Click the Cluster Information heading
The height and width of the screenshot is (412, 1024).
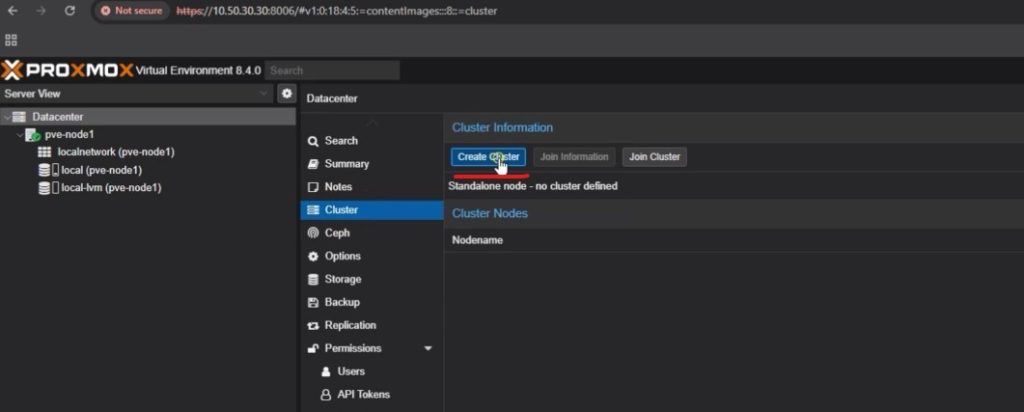[x=502, y=127]
